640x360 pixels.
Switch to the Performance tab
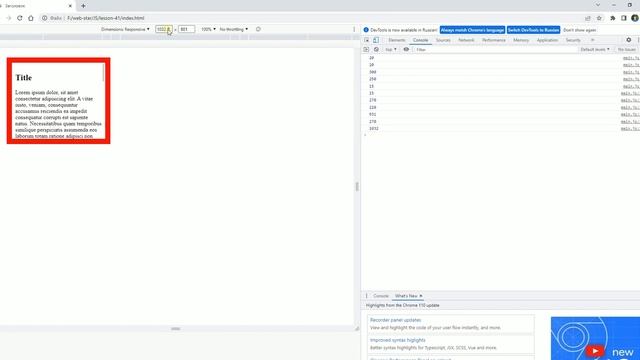[494, 40]
